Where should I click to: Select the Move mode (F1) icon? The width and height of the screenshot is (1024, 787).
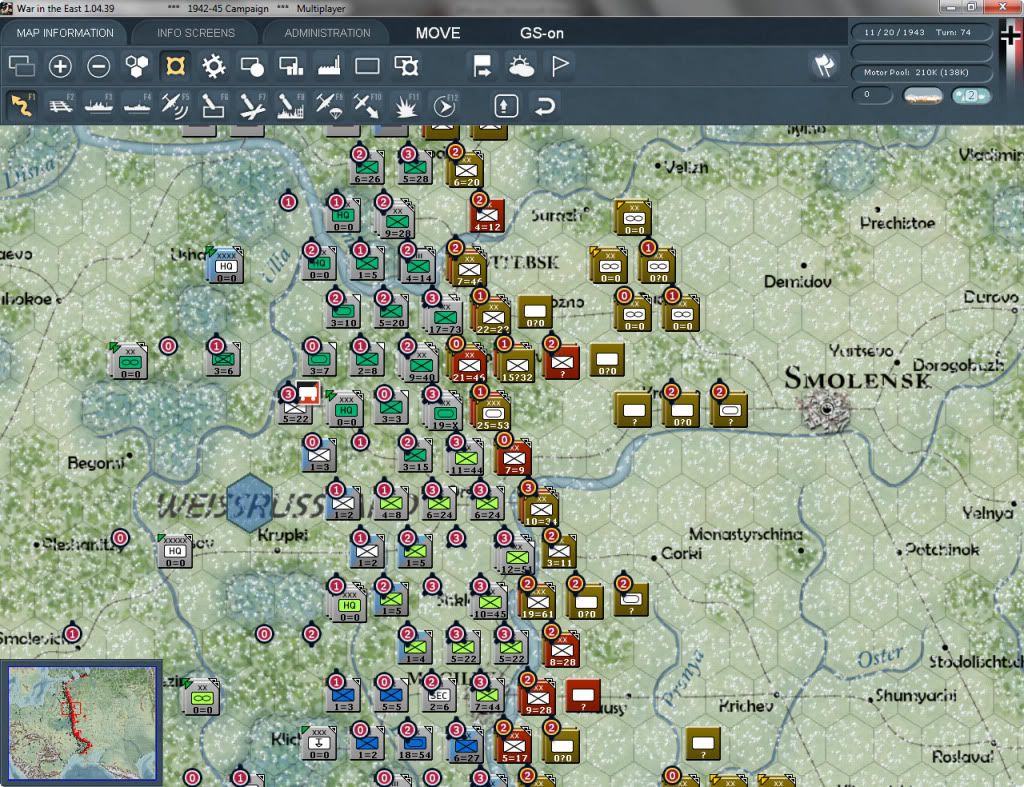(x=22, y=105)
